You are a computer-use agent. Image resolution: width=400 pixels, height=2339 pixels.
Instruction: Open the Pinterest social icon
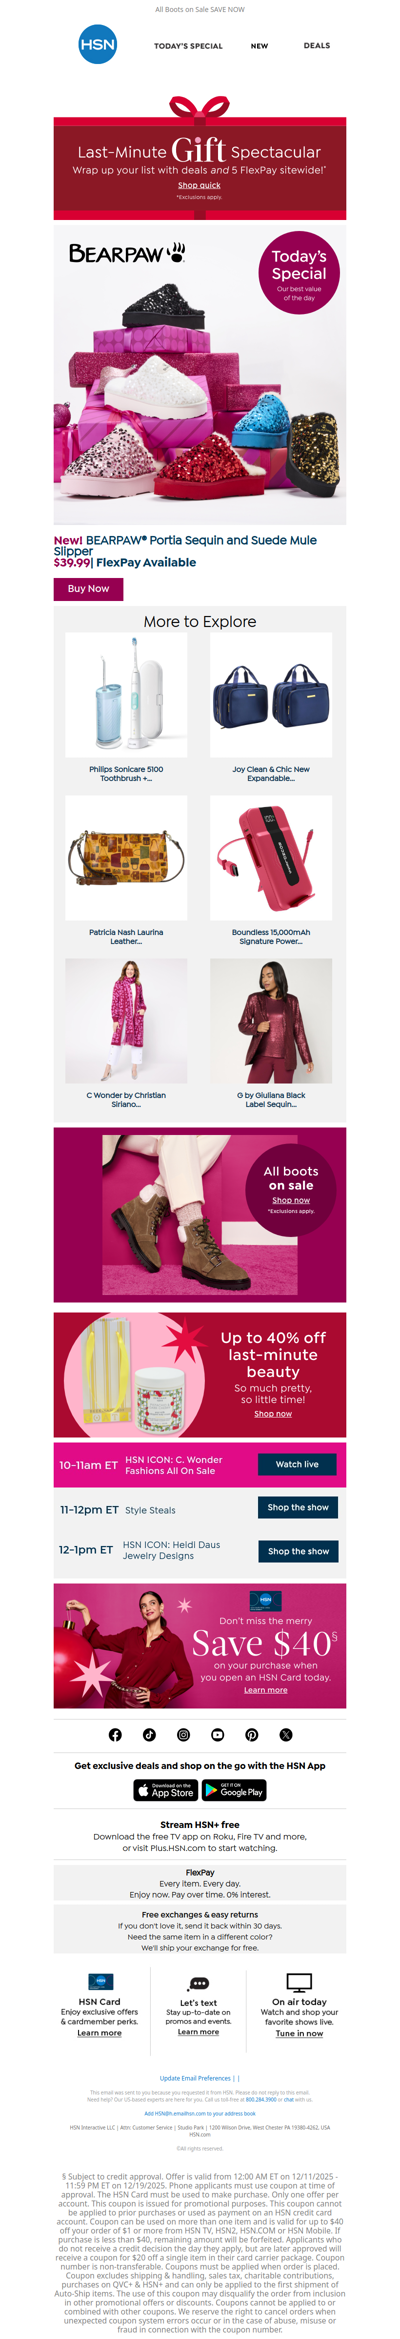tap(251, 1734)
